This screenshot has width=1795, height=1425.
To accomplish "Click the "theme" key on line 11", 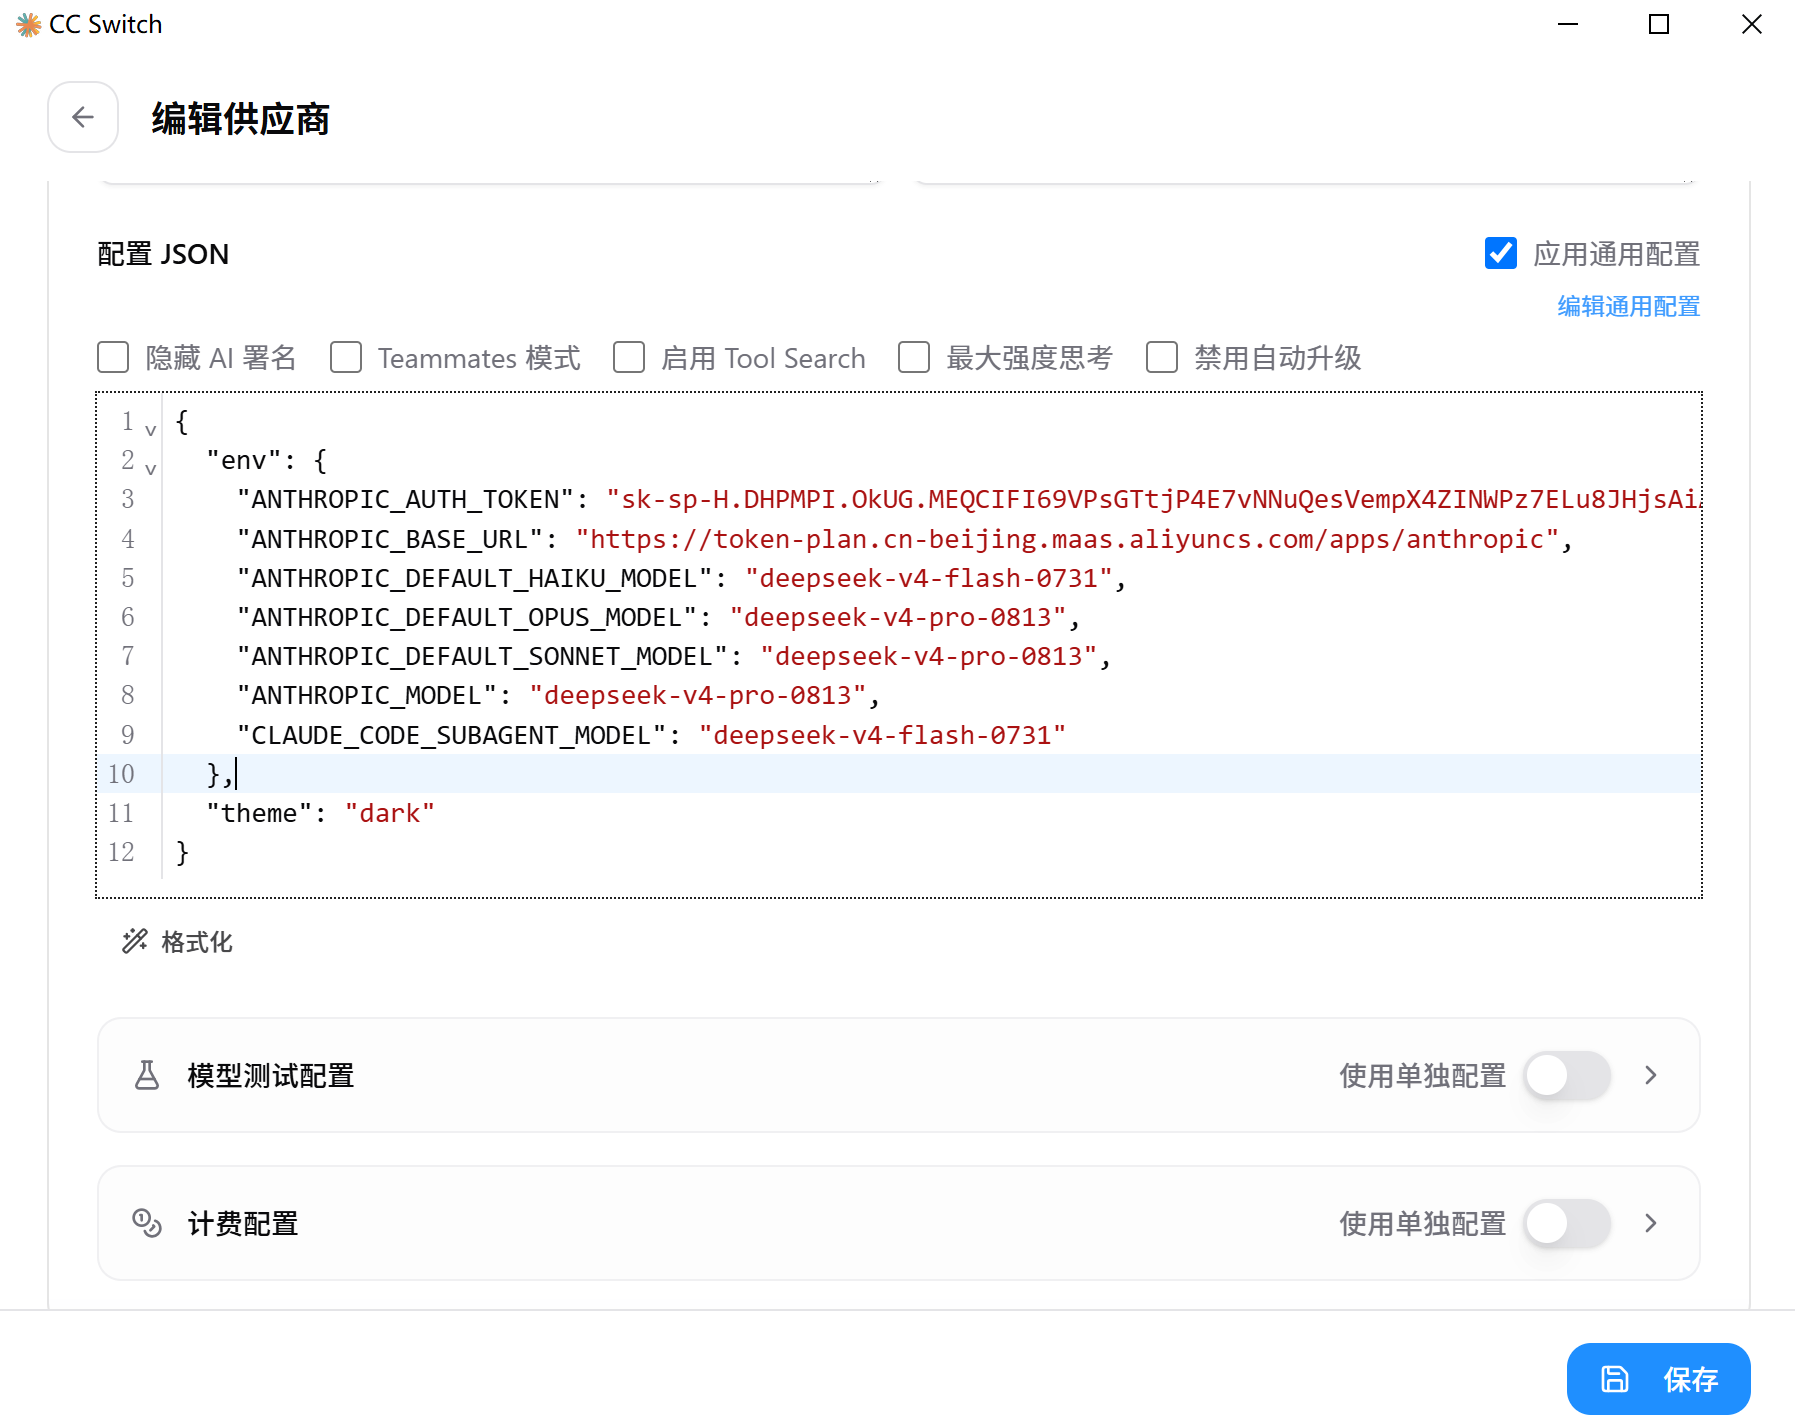I will click(x=259, y=813).
